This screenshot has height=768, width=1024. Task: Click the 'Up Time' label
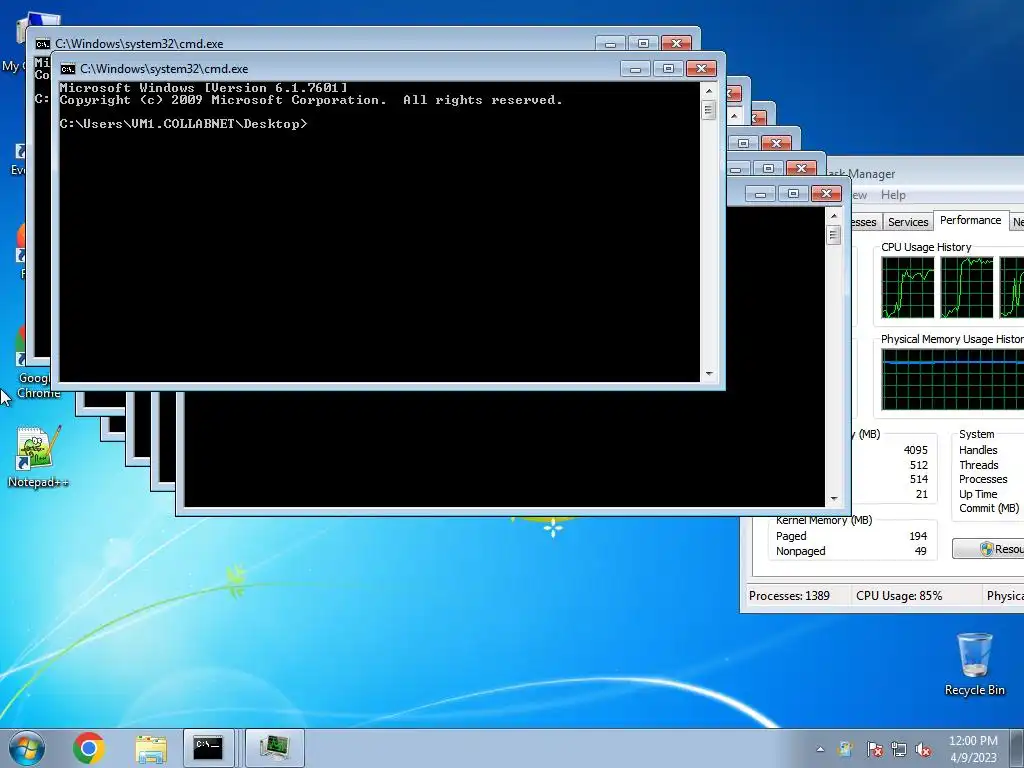tap(978, 494)
